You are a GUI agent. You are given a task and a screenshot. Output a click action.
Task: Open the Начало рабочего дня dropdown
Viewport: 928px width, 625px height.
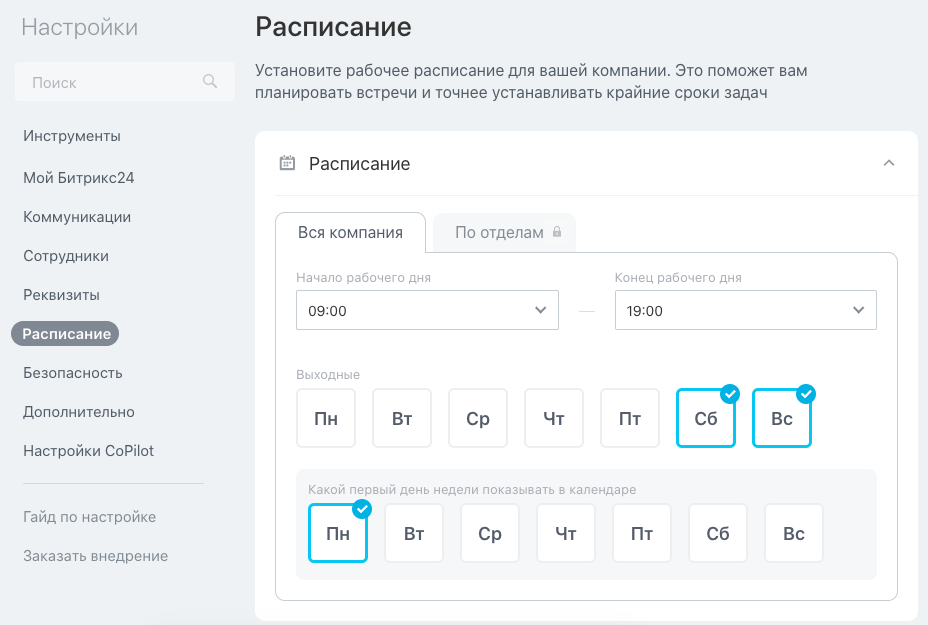point(427,310)
